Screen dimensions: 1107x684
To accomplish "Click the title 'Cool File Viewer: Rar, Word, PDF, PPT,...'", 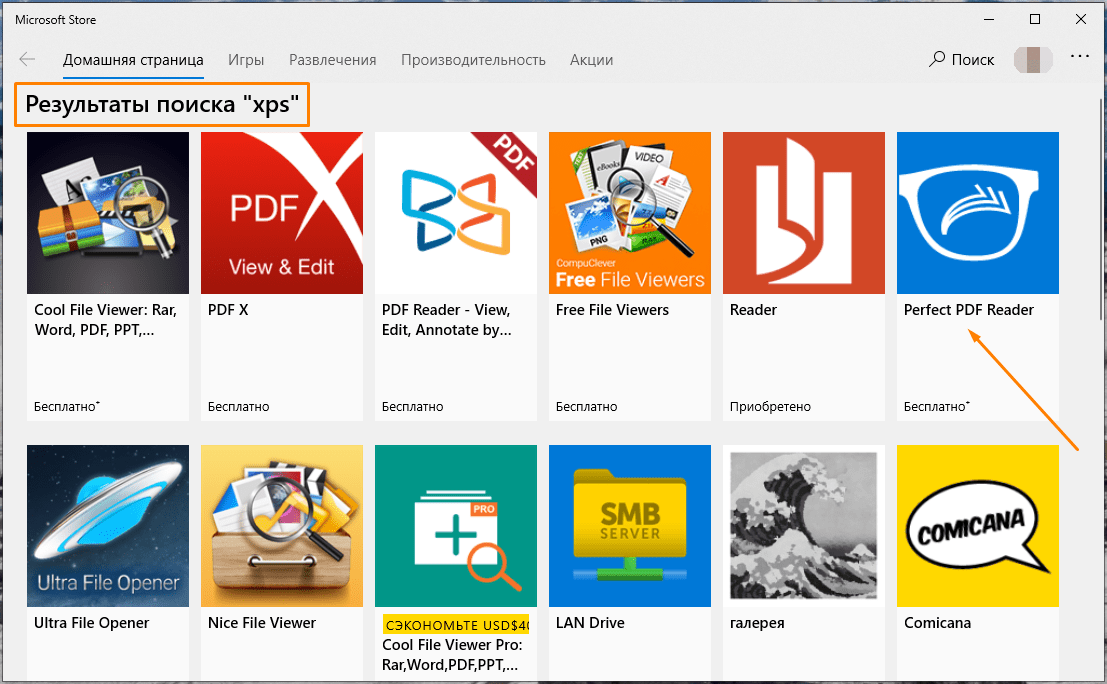I will pos(106,320).
